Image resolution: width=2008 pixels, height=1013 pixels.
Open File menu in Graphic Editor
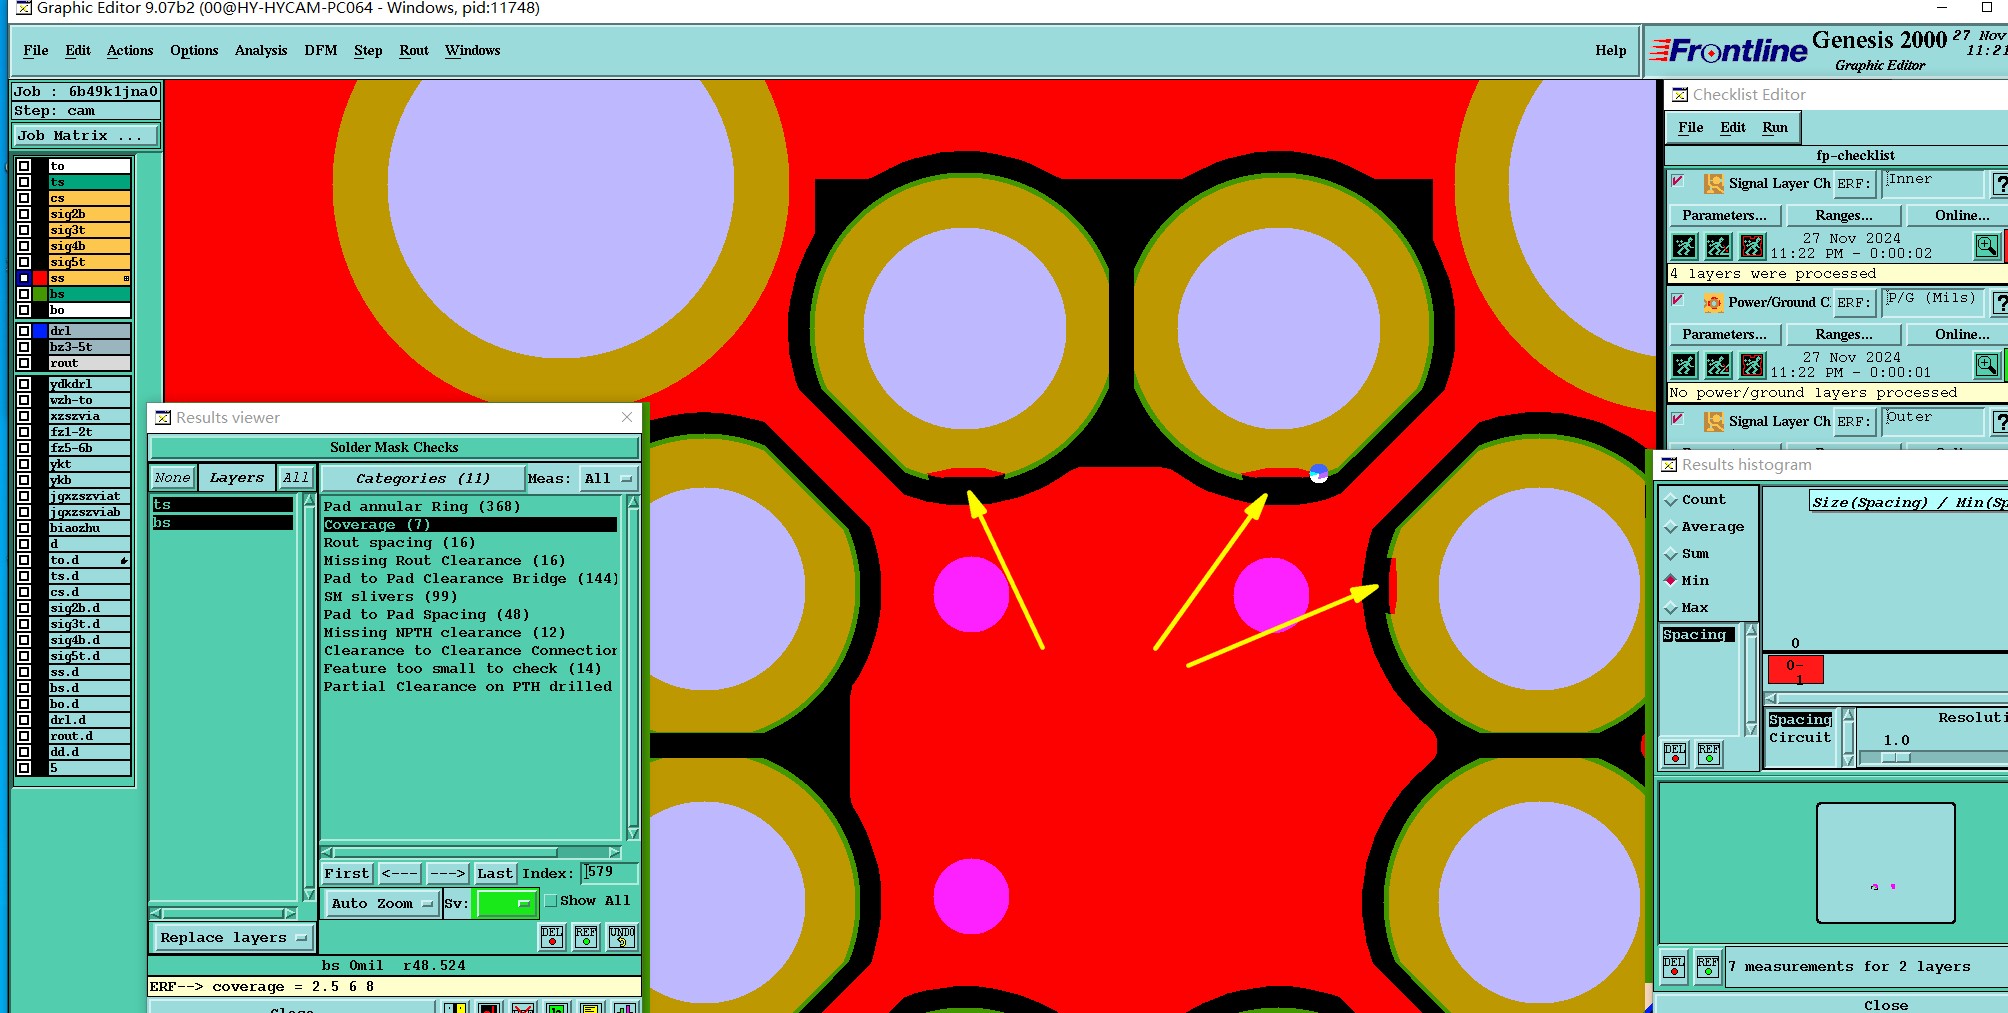coord(36,51)
